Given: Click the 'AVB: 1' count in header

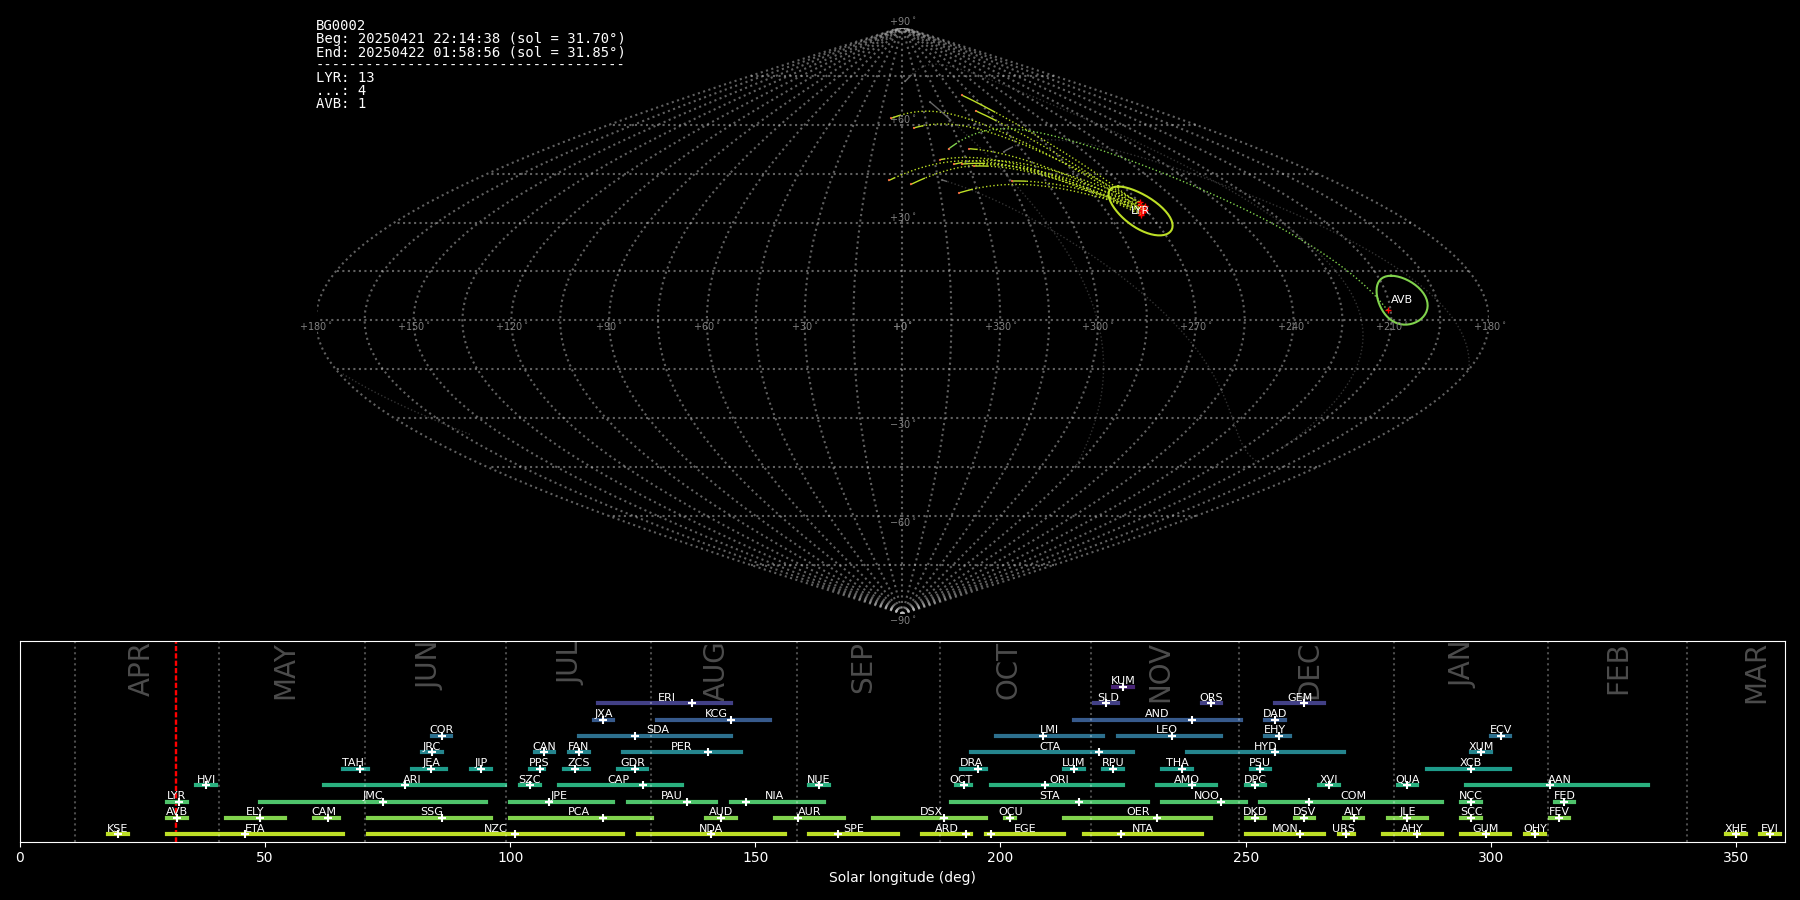Looking at the screenshot, I should (x=341, y=103).
